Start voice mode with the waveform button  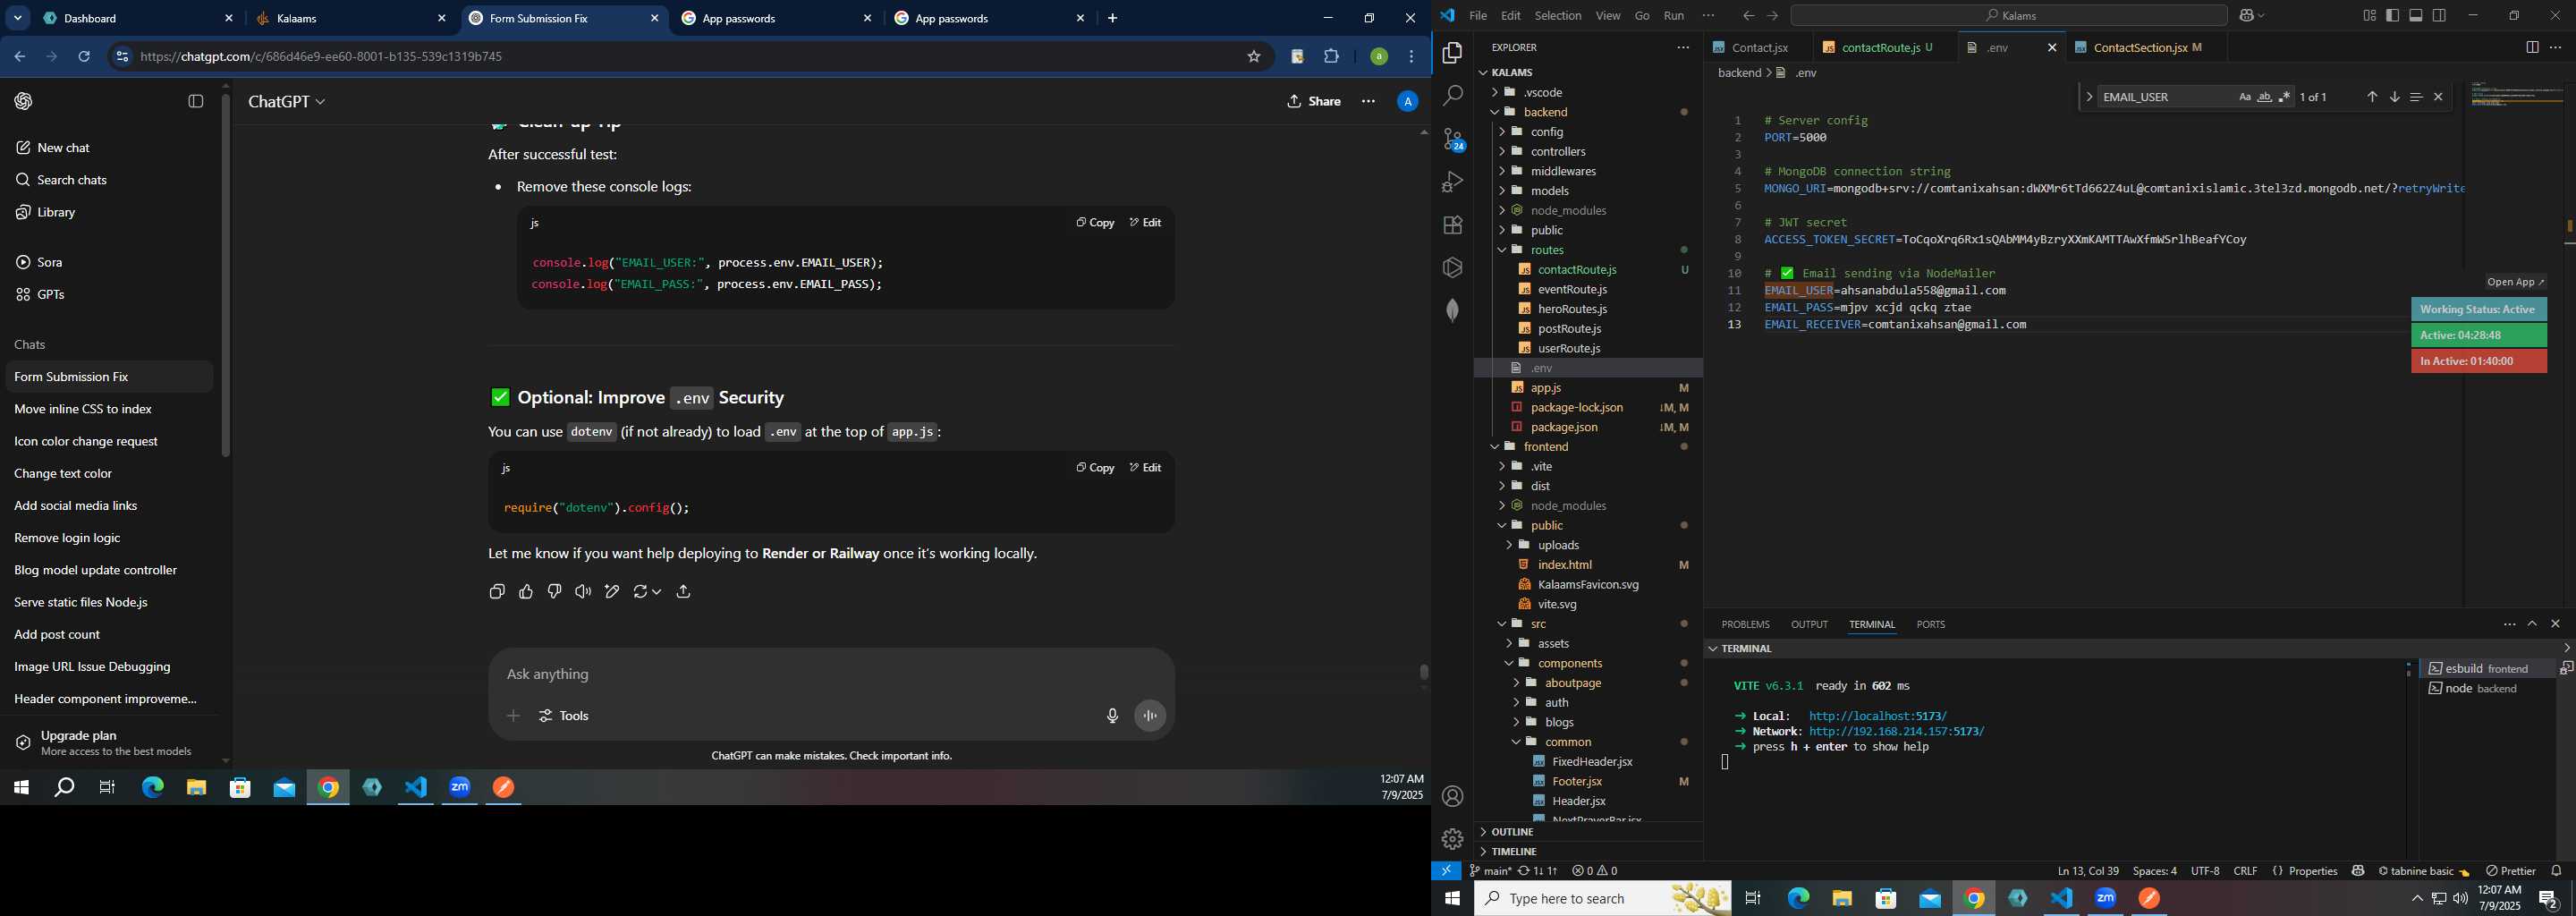(1150, 716)
